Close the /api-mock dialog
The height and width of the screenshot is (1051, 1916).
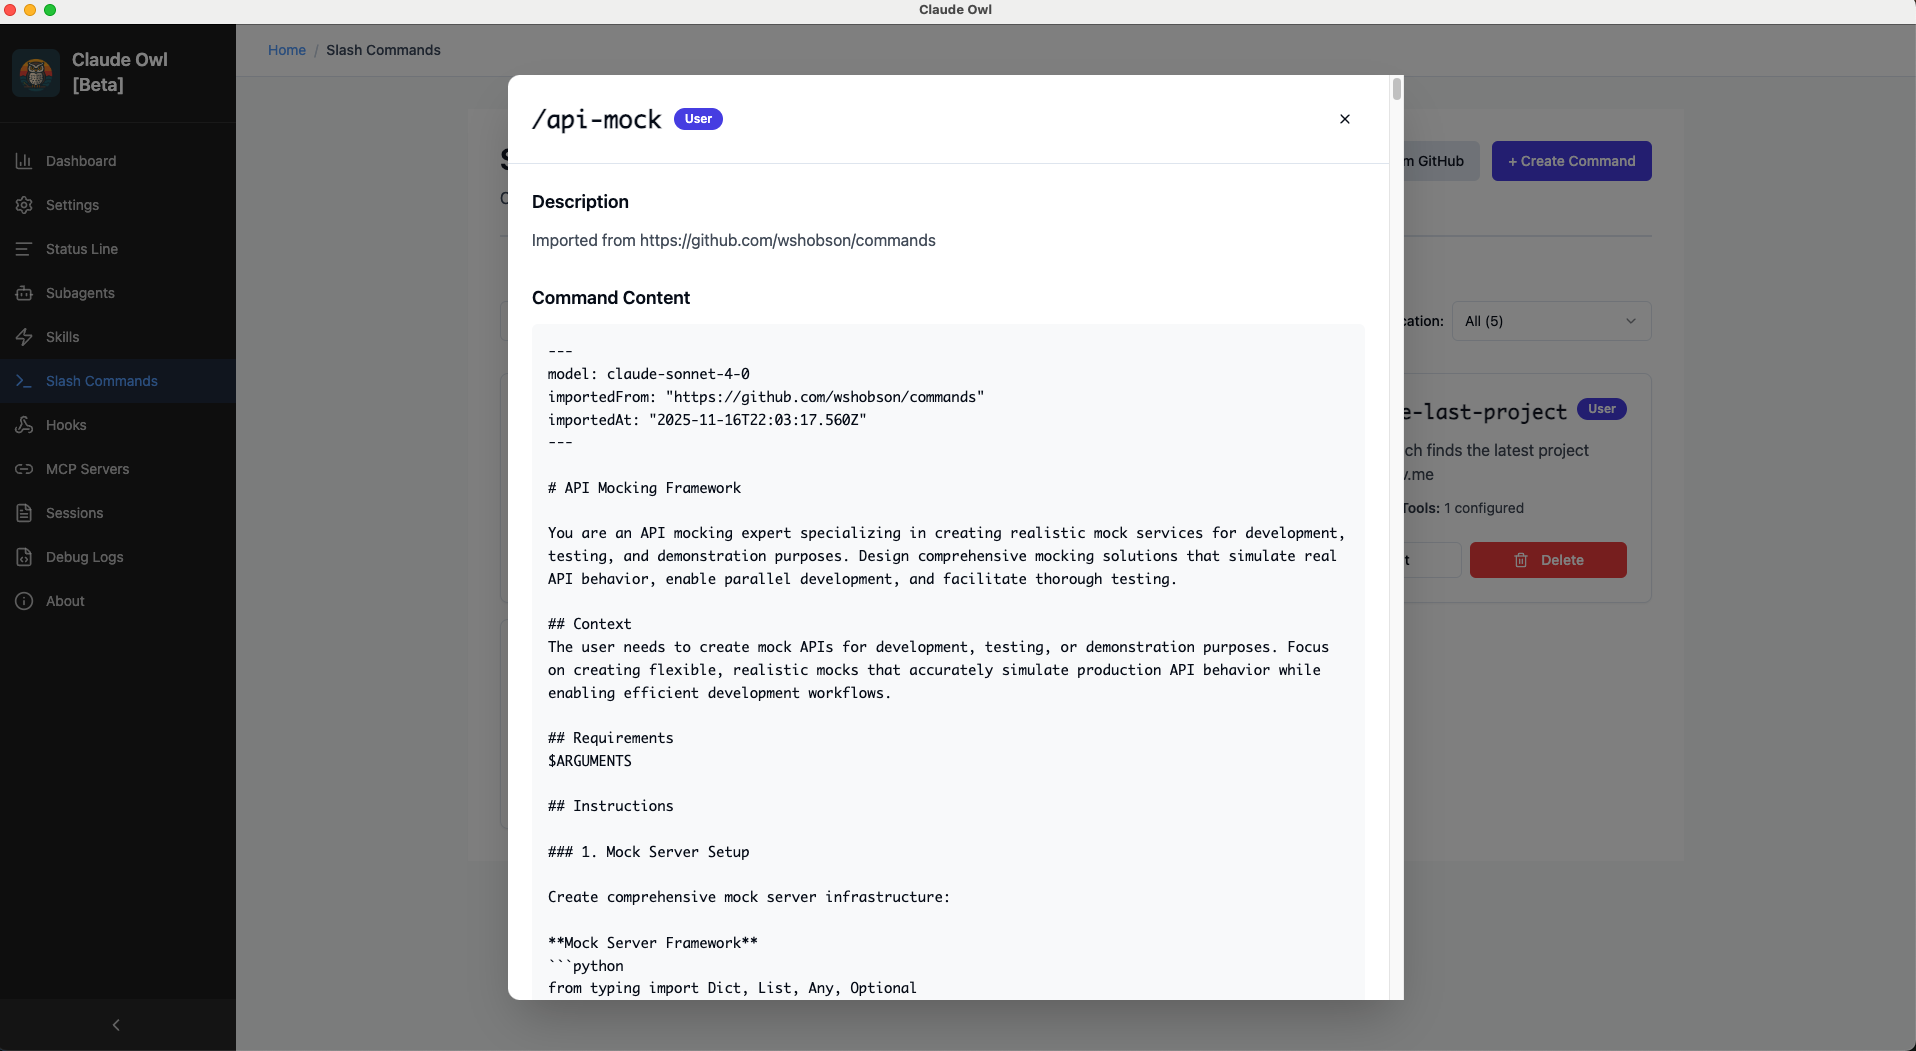1345,119
